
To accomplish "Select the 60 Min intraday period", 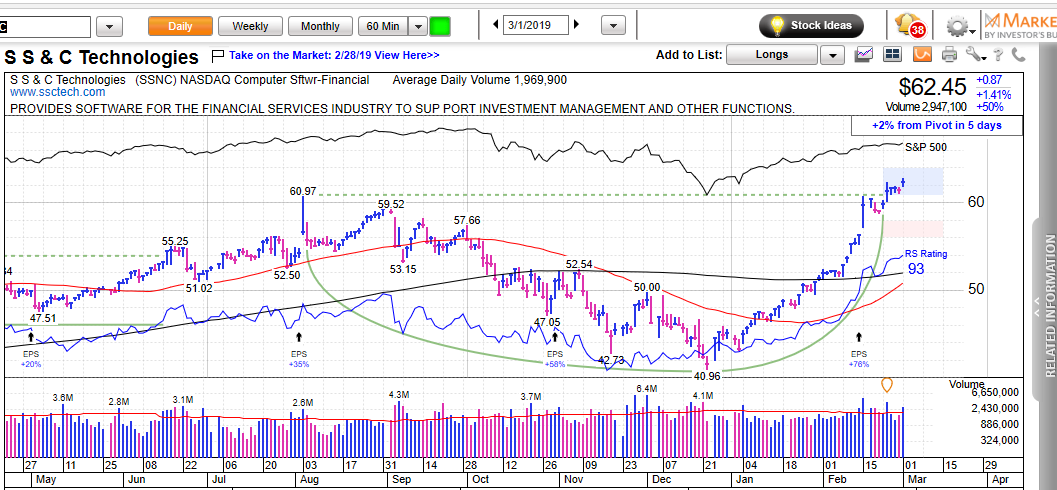I will [x=384, y=26].
